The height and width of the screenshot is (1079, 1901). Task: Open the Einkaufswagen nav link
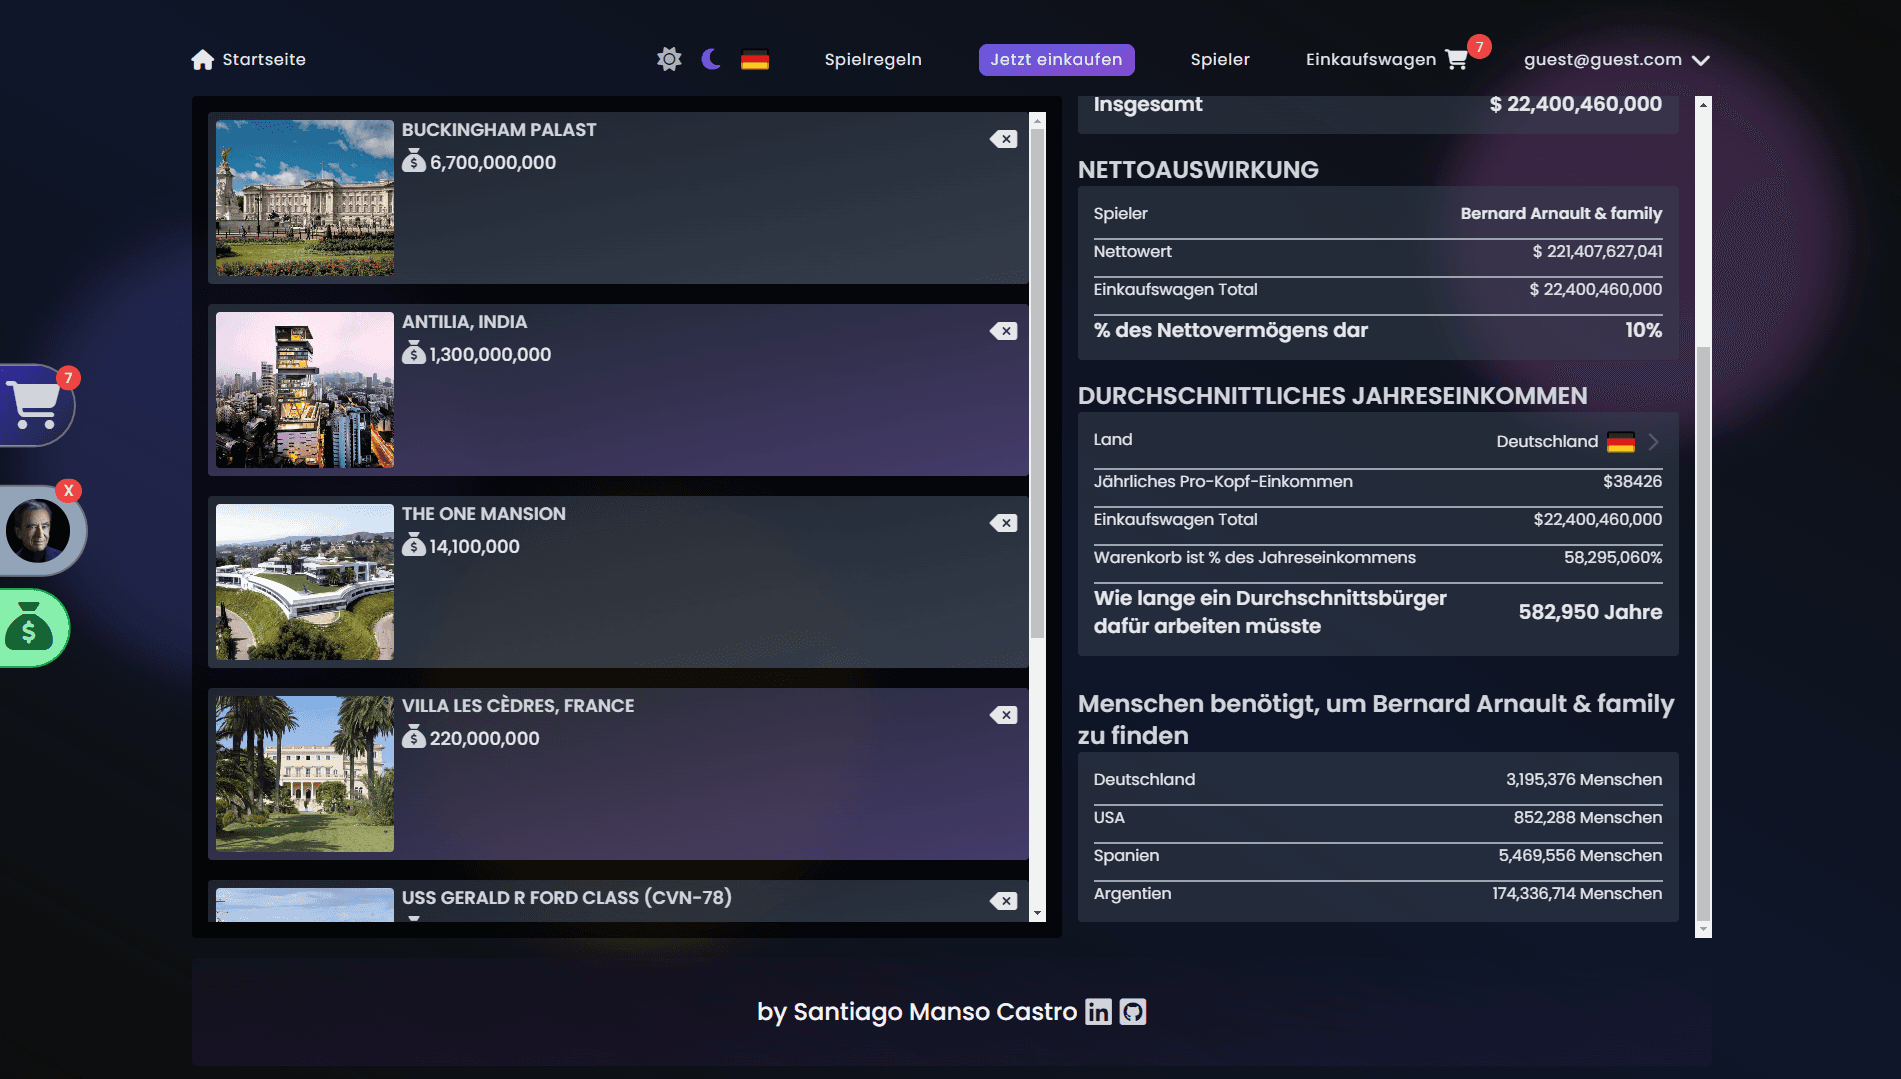coord(1371,59)
